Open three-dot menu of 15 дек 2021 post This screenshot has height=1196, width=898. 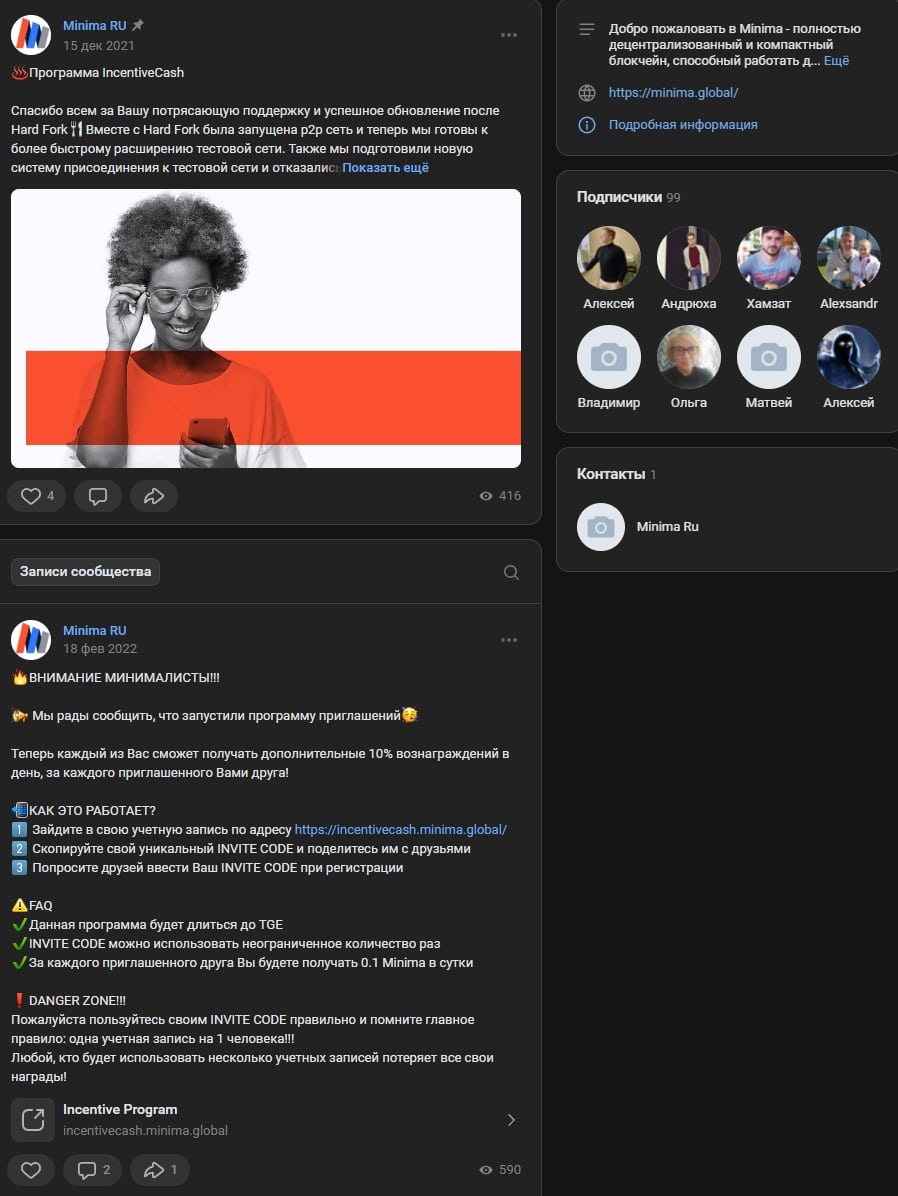pyautogui.click(x=509, y=35)
